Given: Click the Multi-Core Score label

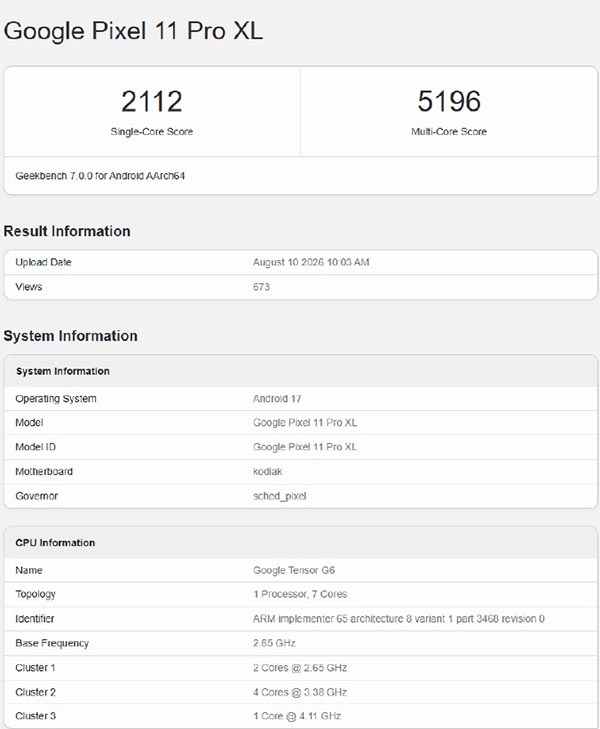Looking at the screenshot, I should [x=449, y=132].
